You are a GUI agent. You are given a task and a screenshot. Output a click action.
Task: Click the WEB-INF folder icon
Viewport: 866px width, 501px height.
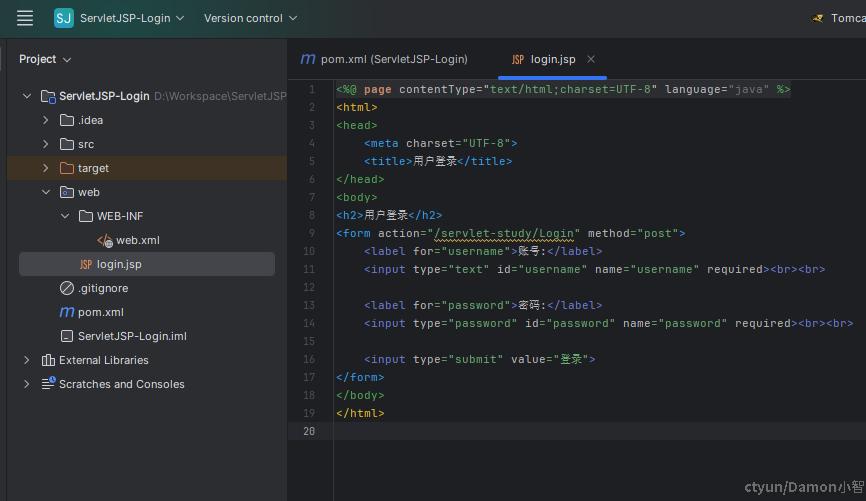click(x=86, y=216)
